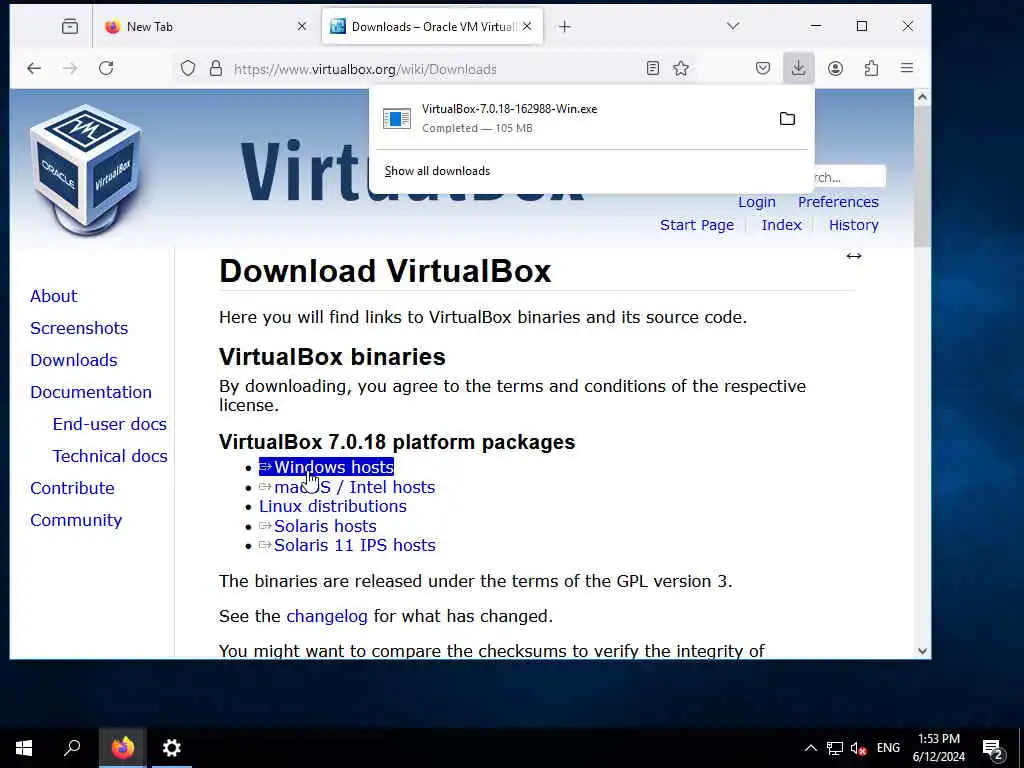Click the wiki search field
The width and height of the screenshot is (1024, 768).
pos(849,177)
